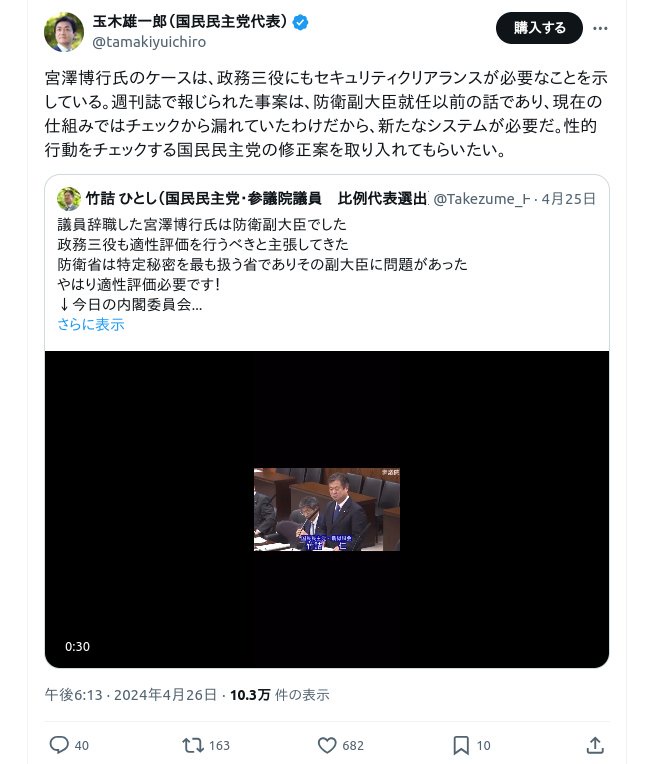This screenshot has width=645, height=764.
Task: Bookmark this post using bookmark icon
Action: [x=461, y=745]
